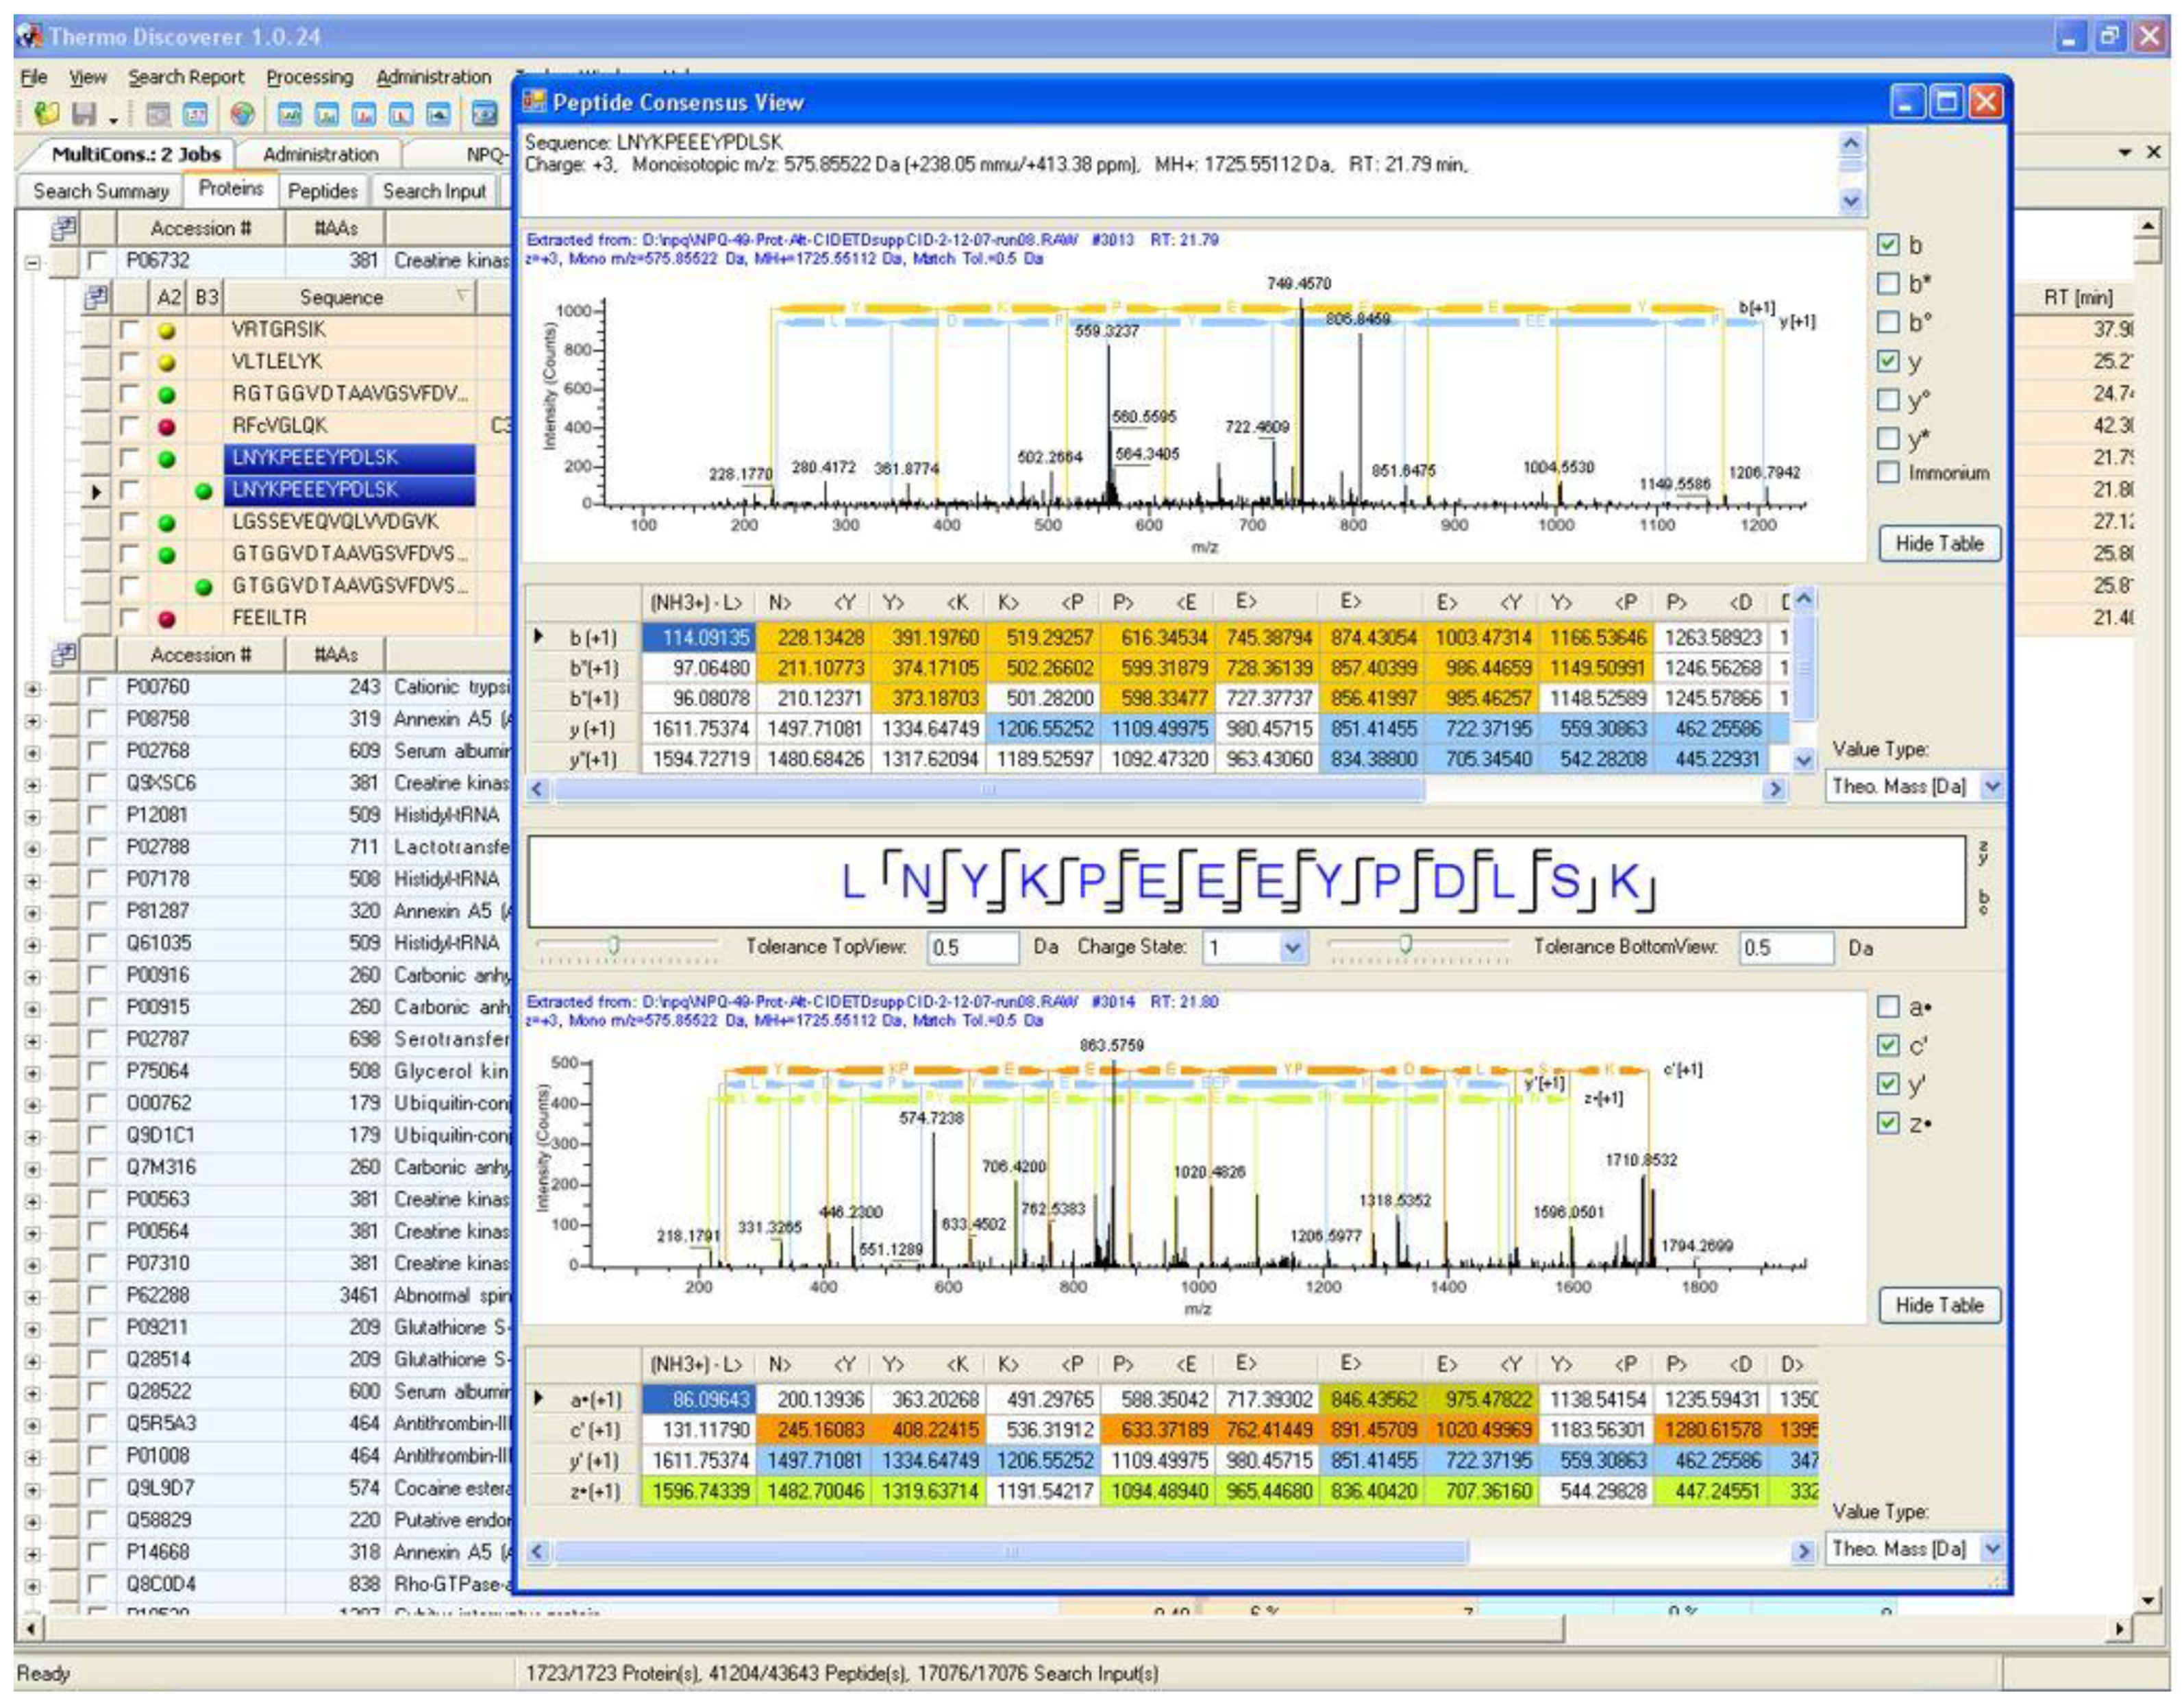2184x1707 pixels.
Task: Click the chart icon with green line graph
Action: (290, 115)
